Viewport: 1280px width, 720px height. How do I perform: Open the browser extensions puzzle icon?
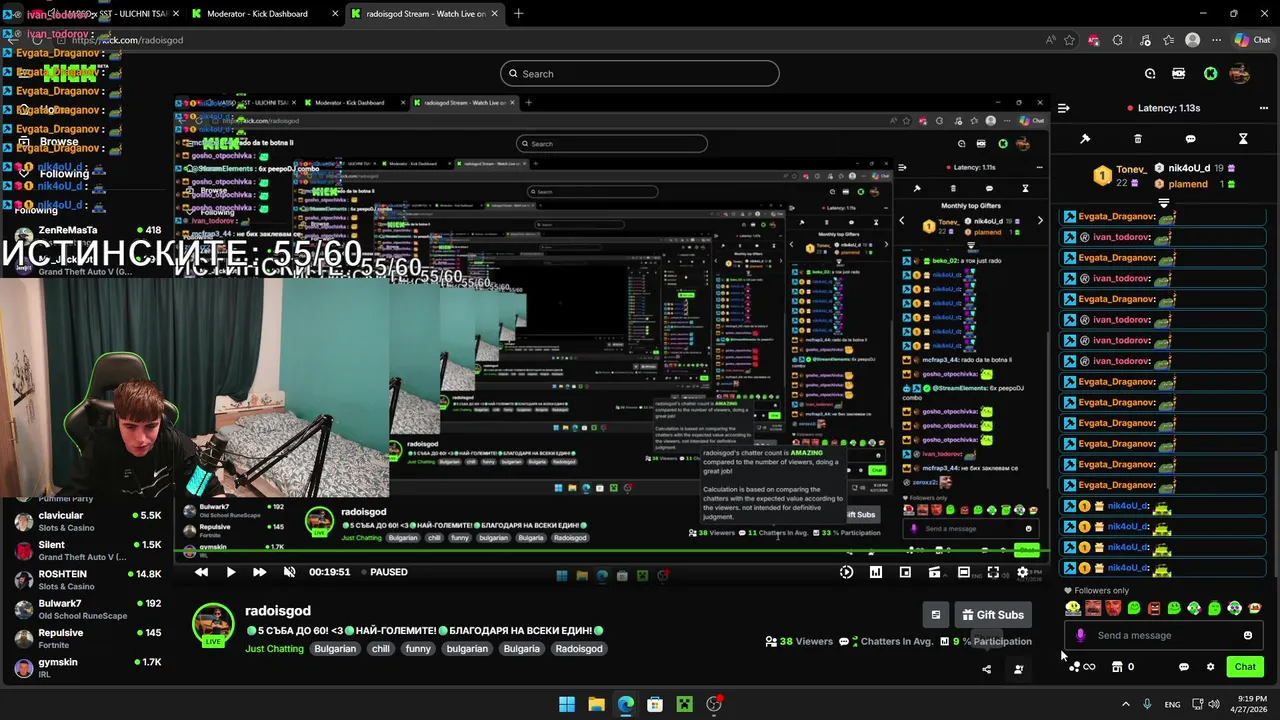pyautogui.click(x=1118, y=40)
